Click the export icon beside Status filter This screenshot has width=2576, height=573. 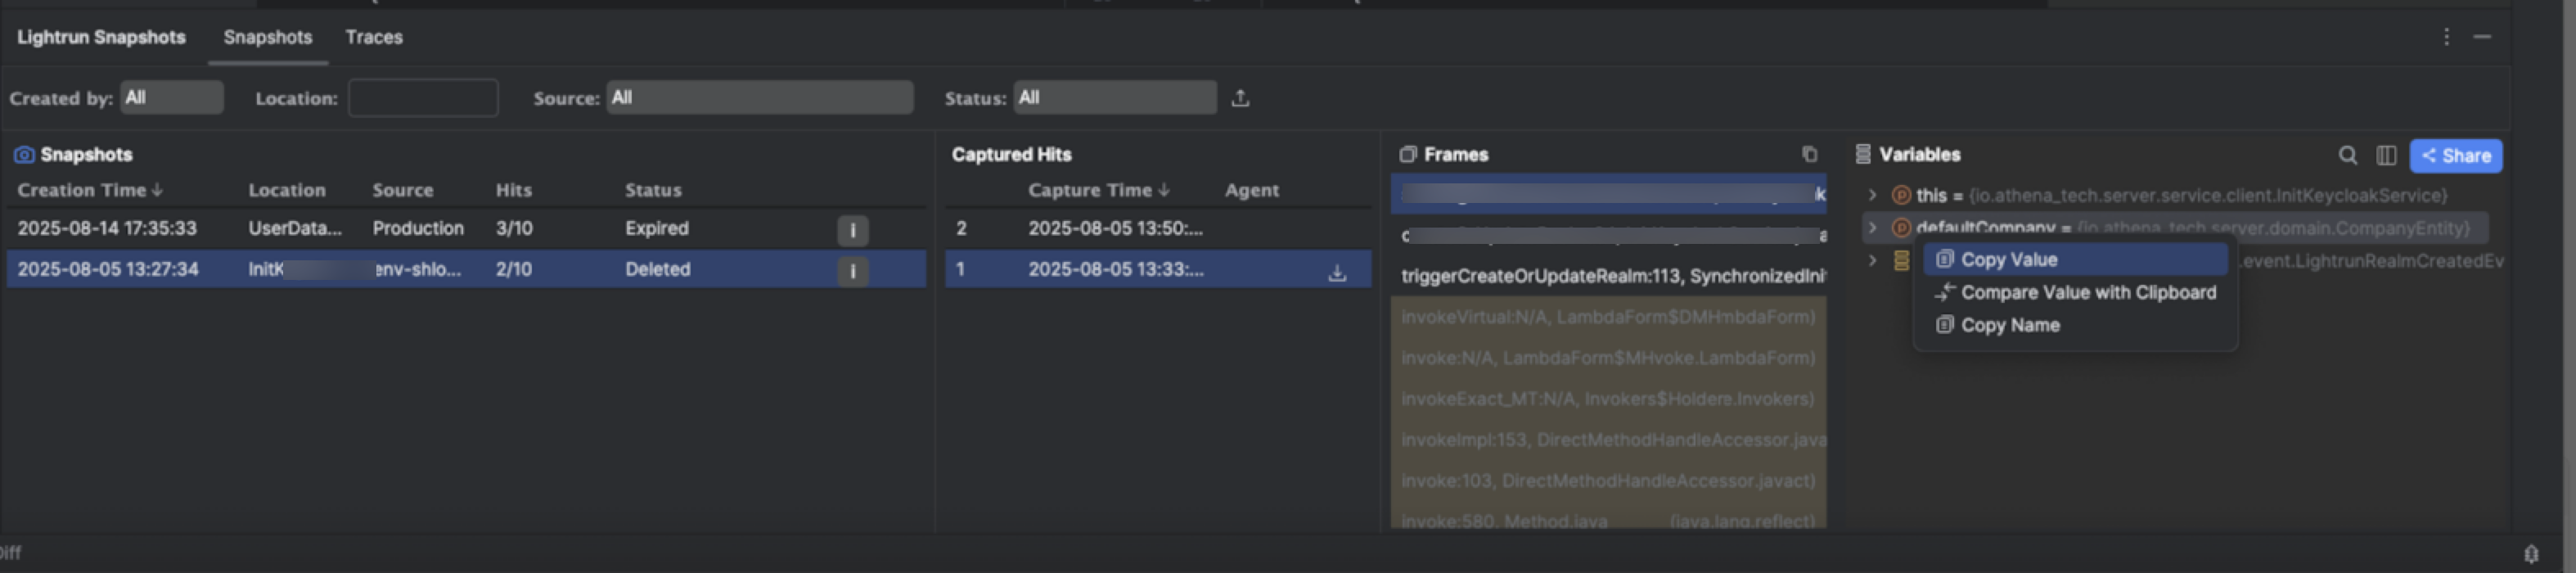tap(1240, 98)
